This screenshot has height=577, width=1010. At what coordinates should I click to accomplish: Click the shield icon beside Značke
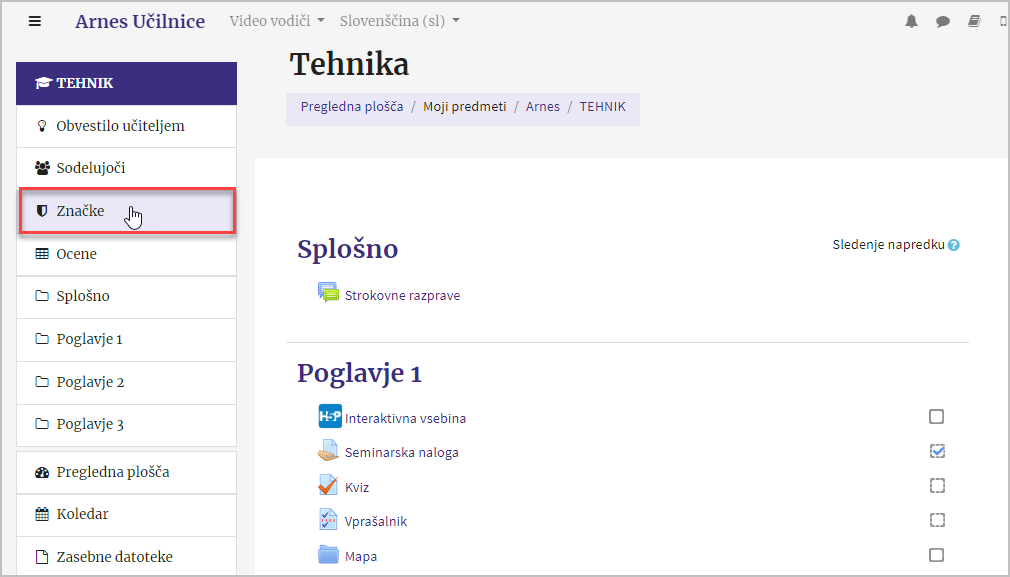[42, 211]
